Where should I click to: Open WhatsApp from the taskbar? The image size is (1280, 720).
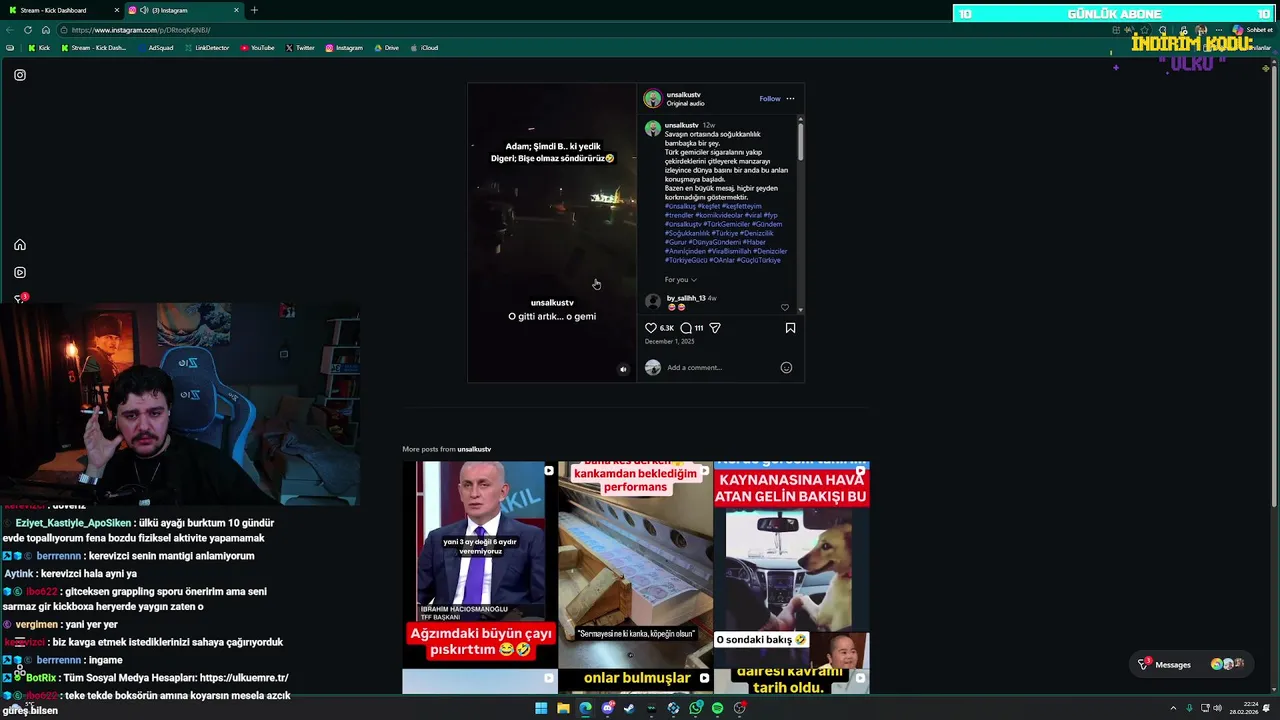695,708
